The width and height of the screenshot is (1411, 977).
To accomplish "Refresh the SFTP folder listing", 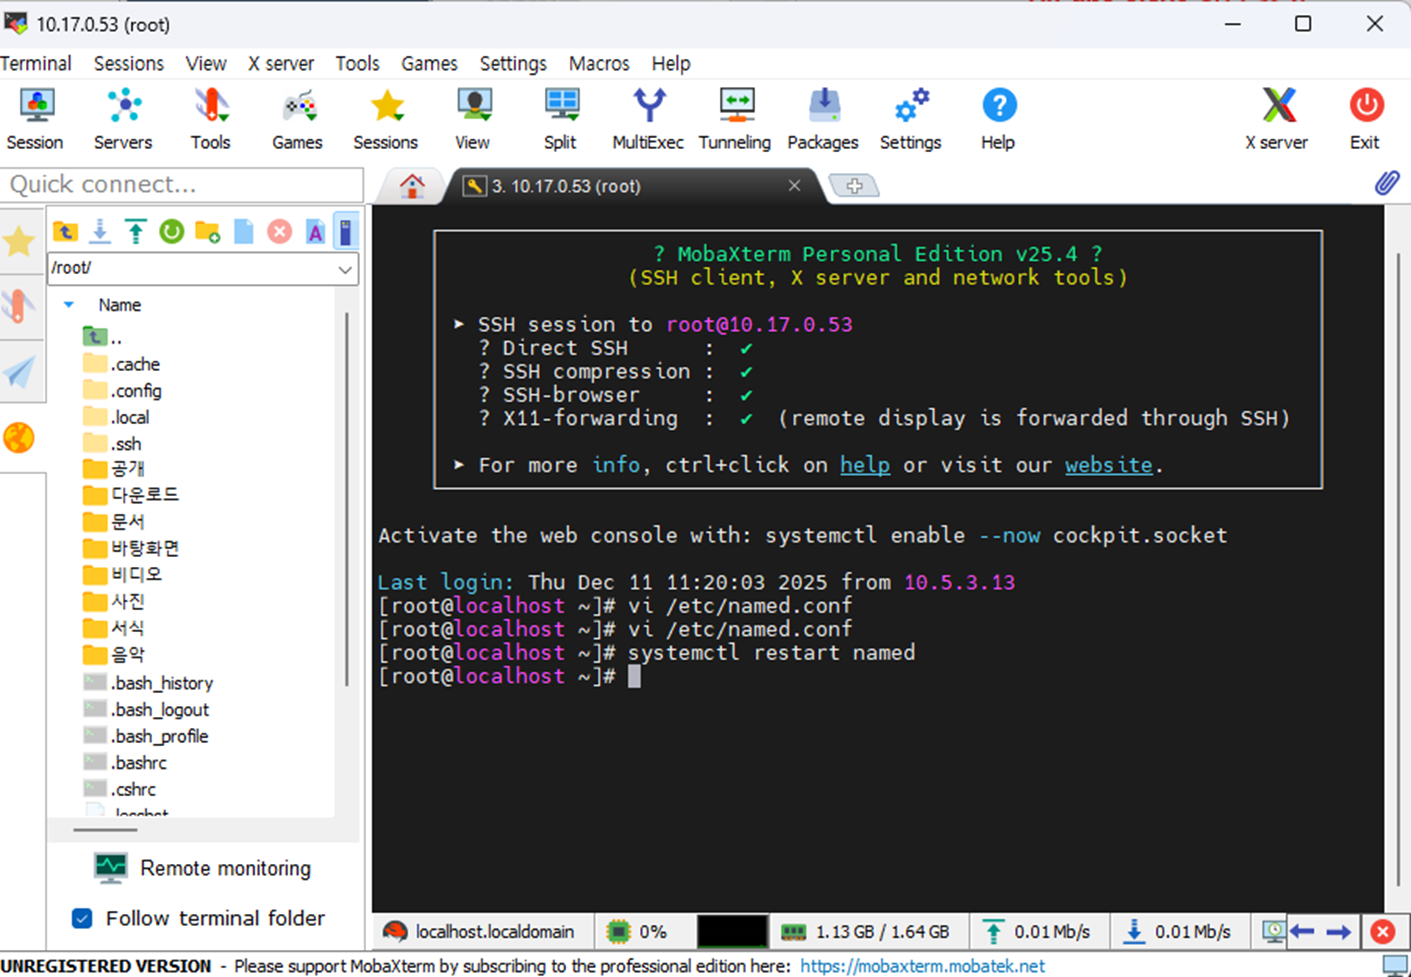I will 172,232.
